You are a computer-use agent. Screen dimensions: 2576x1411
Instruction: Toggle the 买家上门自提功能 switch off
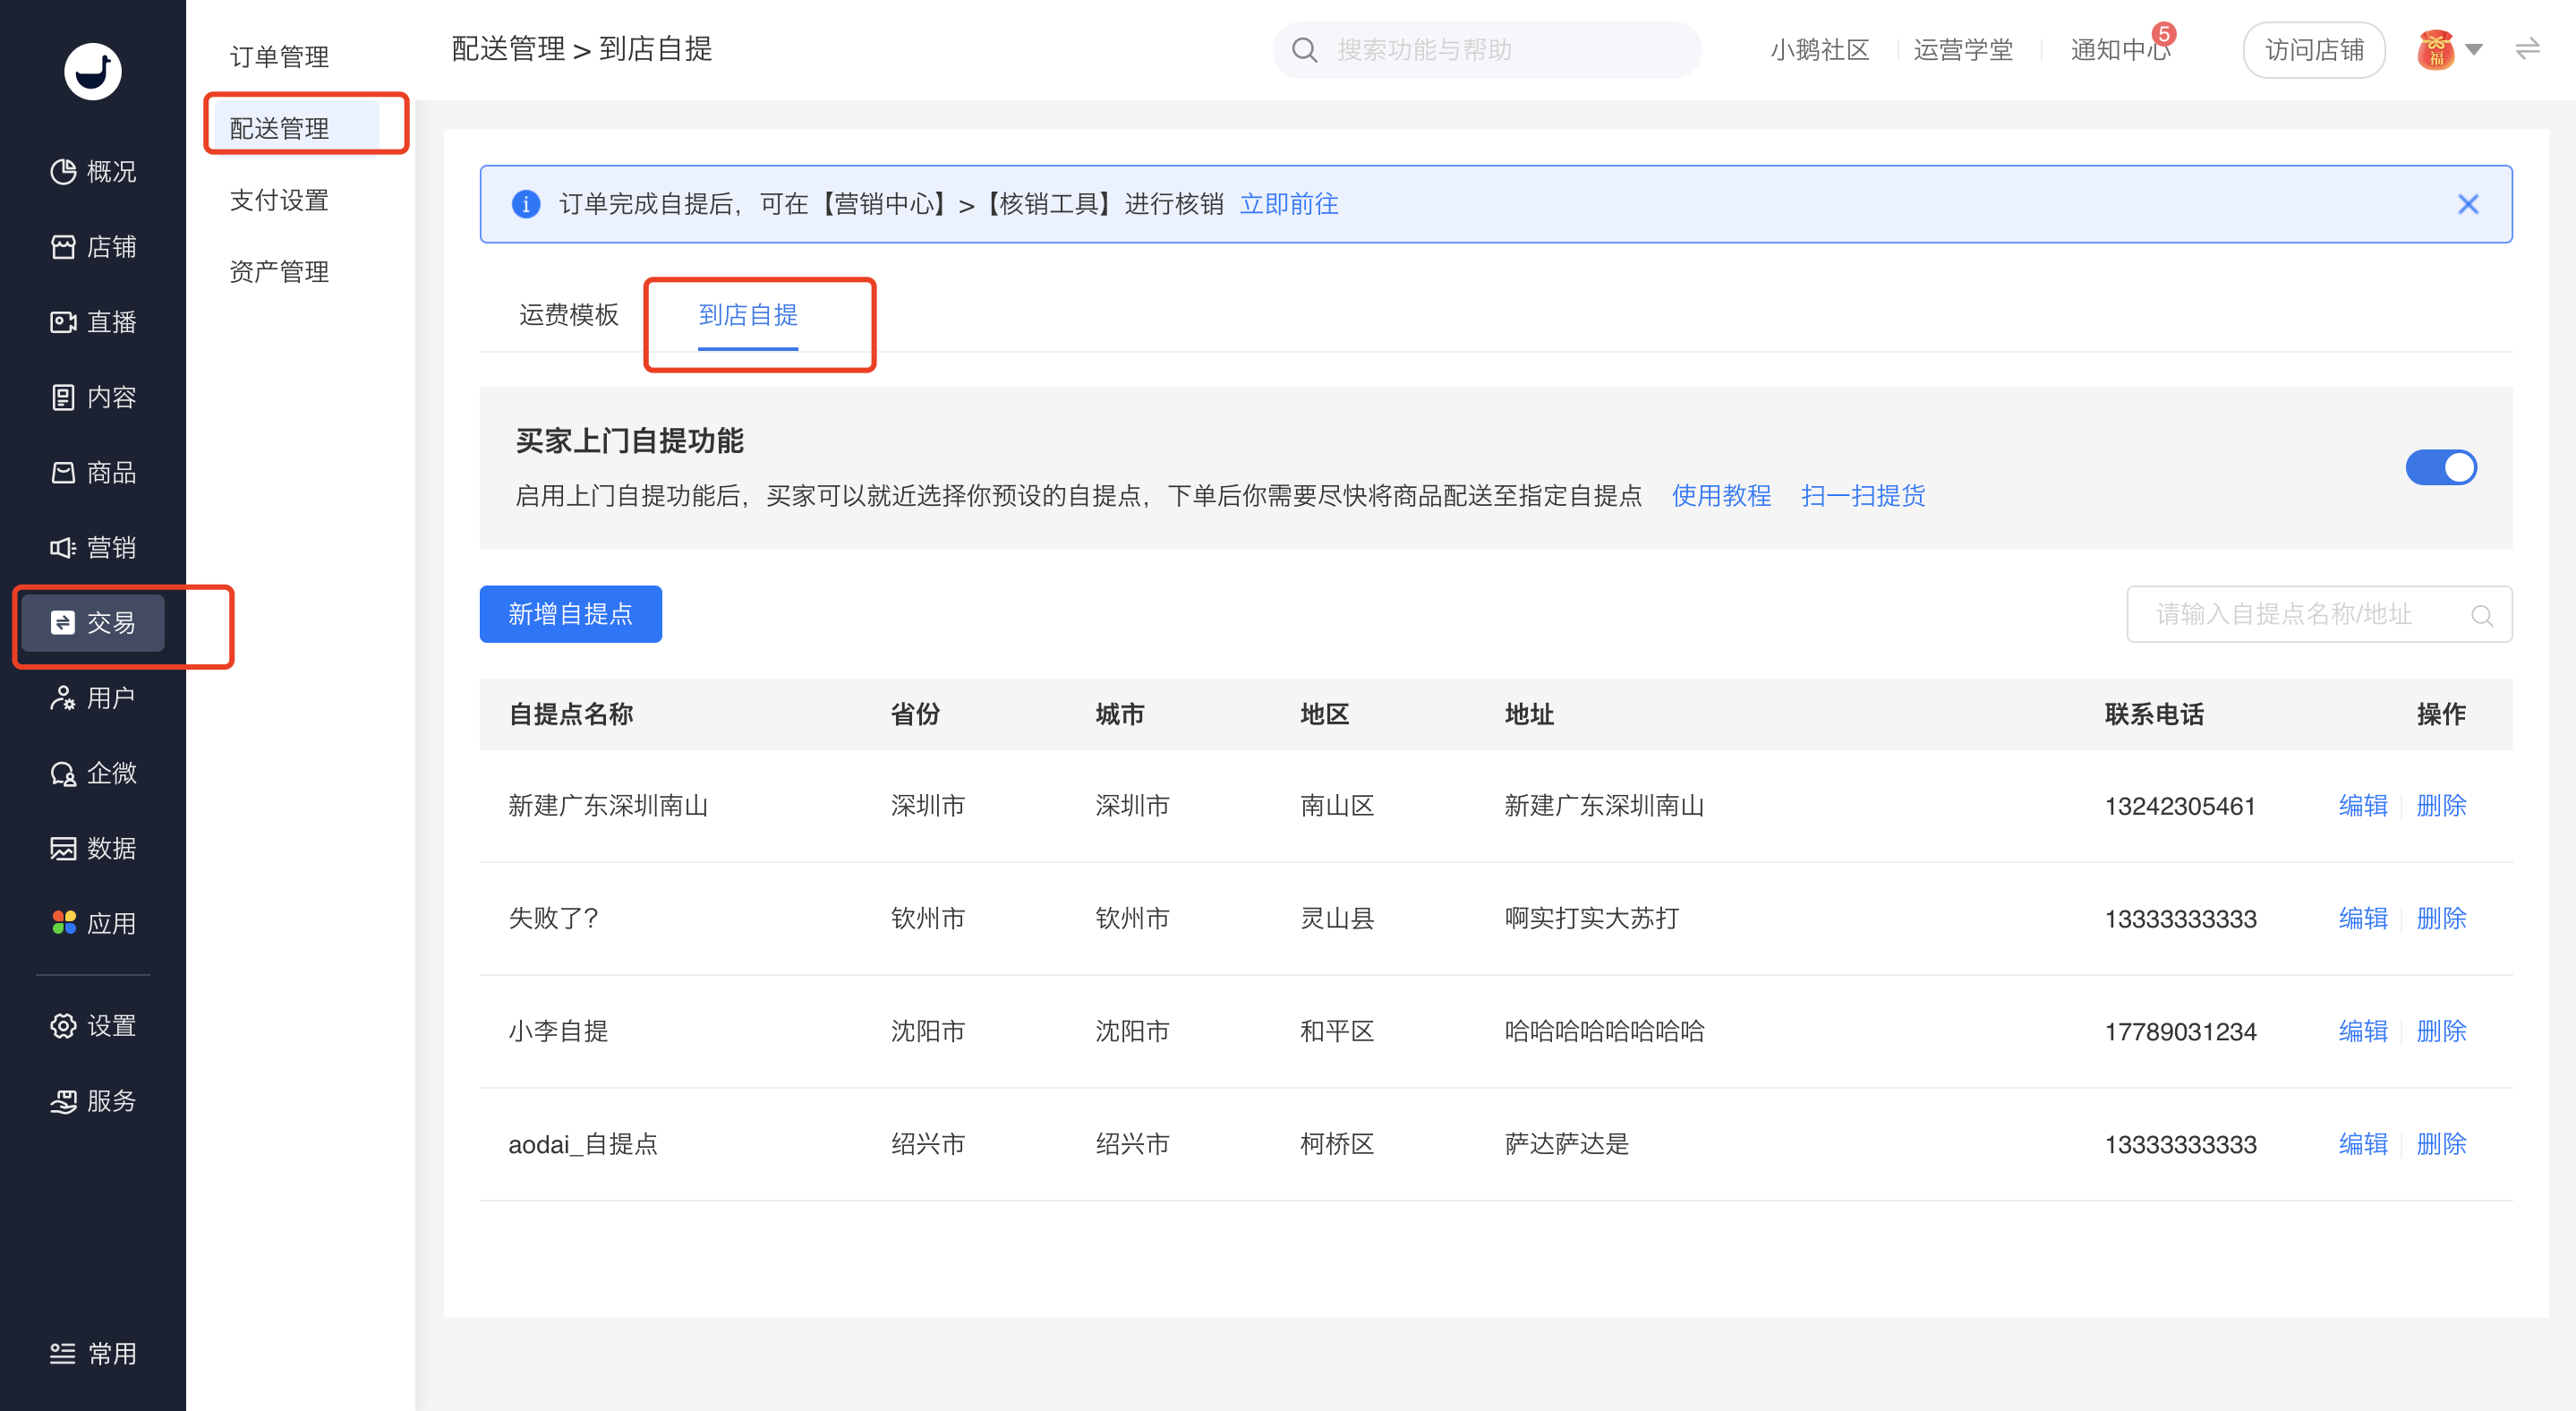coord(2441,467)
